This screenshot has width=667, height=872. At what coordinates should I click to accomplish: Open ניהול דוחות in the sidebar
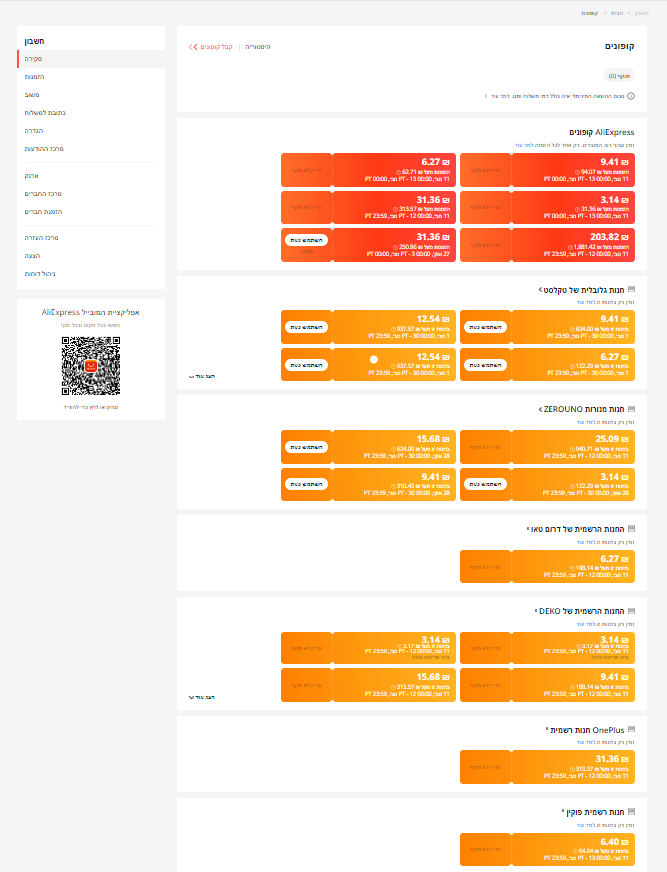pyautogui.click(x=40, y=274)
